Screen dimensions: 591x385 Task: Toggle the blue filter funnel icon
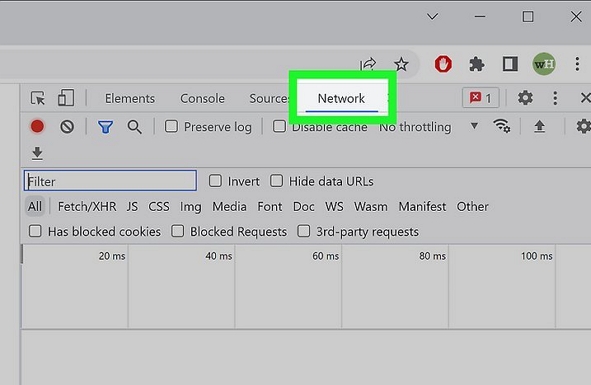click(x=106, y=127)
